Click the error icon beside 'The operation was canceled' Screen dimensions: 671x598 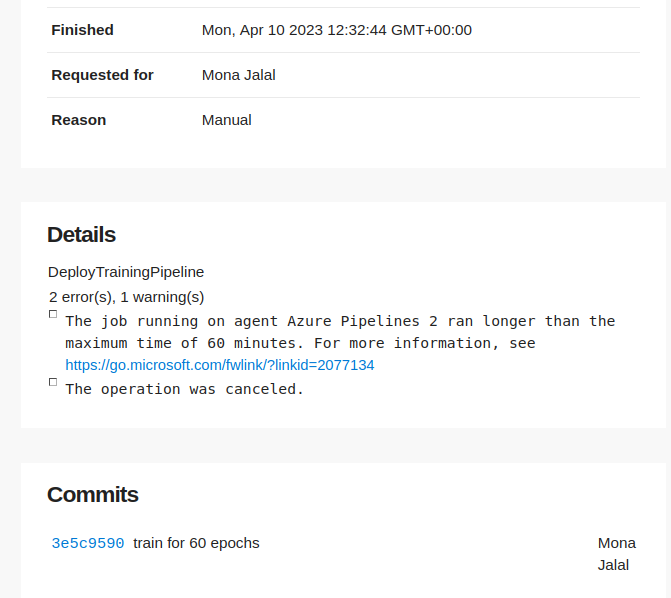point(53,382)
